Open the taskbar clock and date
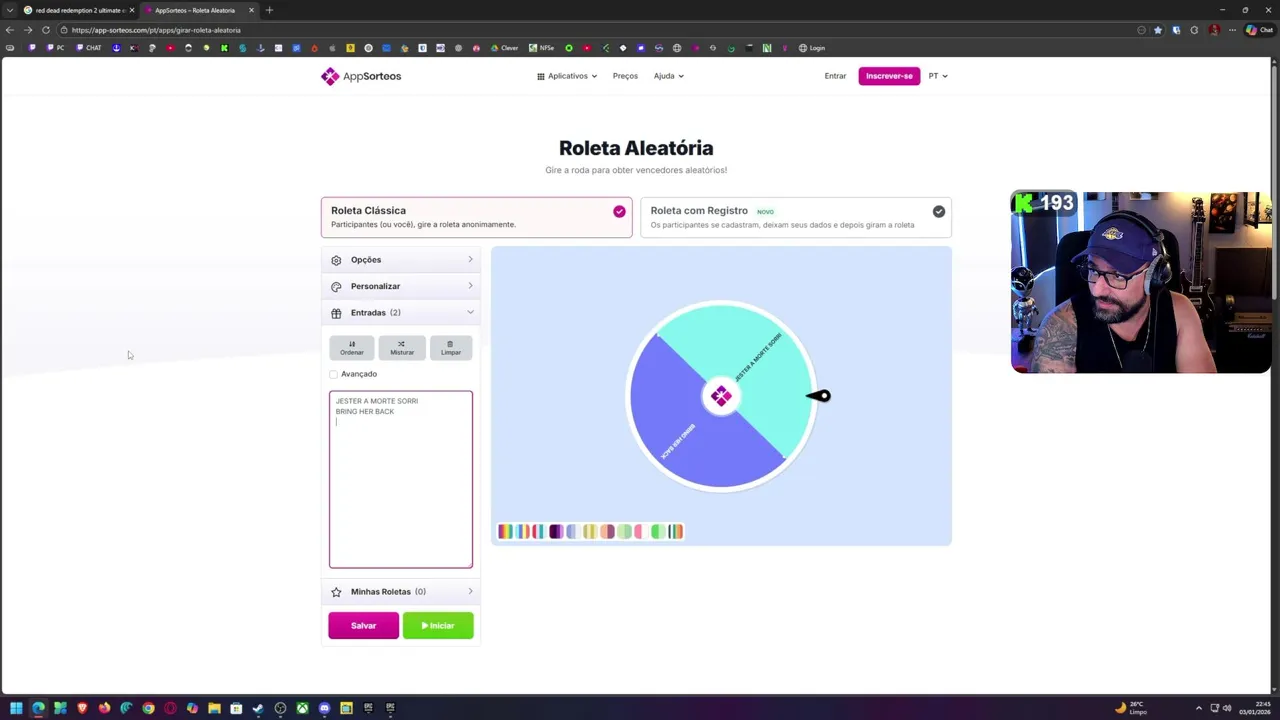 click(x=1255, y=708)
